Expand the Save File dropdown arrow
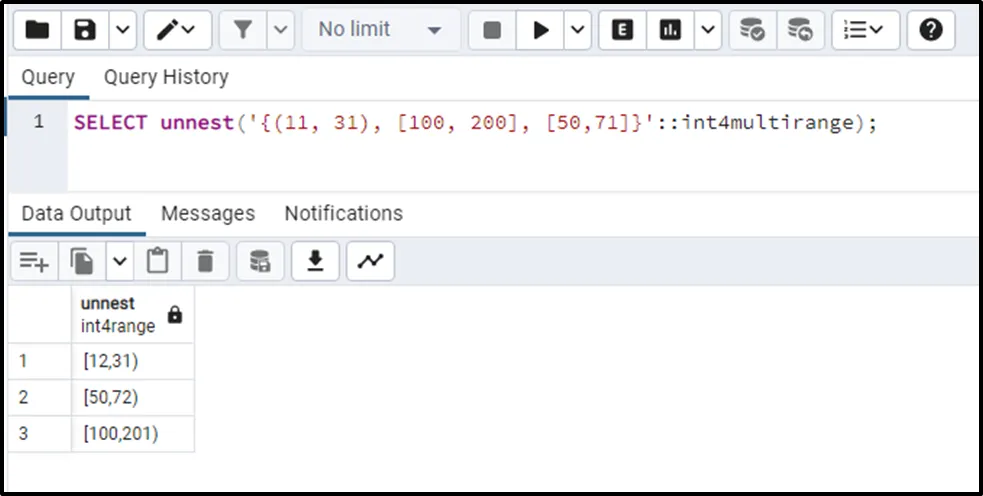Image resolution: width=983 pixels, height=496 pixels. 122,31
